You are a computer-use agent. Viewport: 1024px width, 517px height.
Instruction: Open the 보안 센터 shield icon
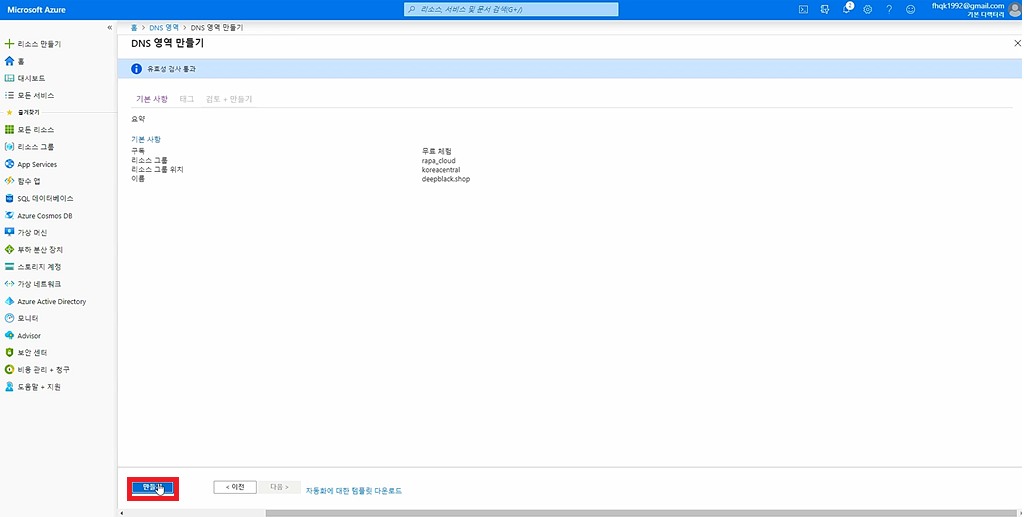click(9, 352)
